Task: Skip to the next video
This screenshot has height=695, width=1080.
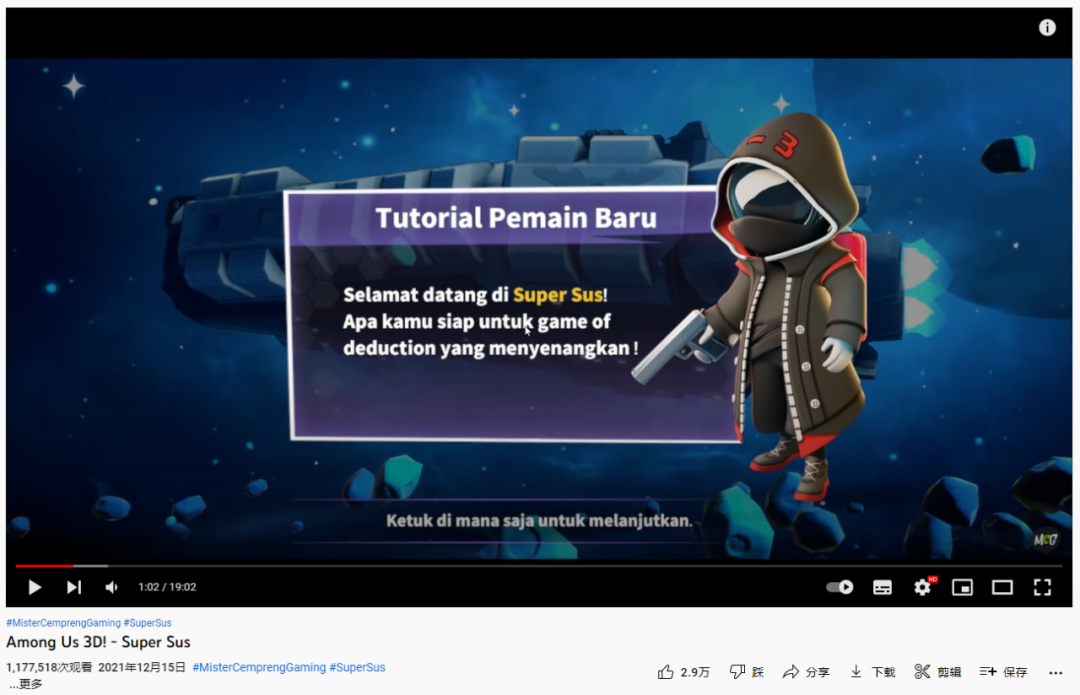Action: 73,587
